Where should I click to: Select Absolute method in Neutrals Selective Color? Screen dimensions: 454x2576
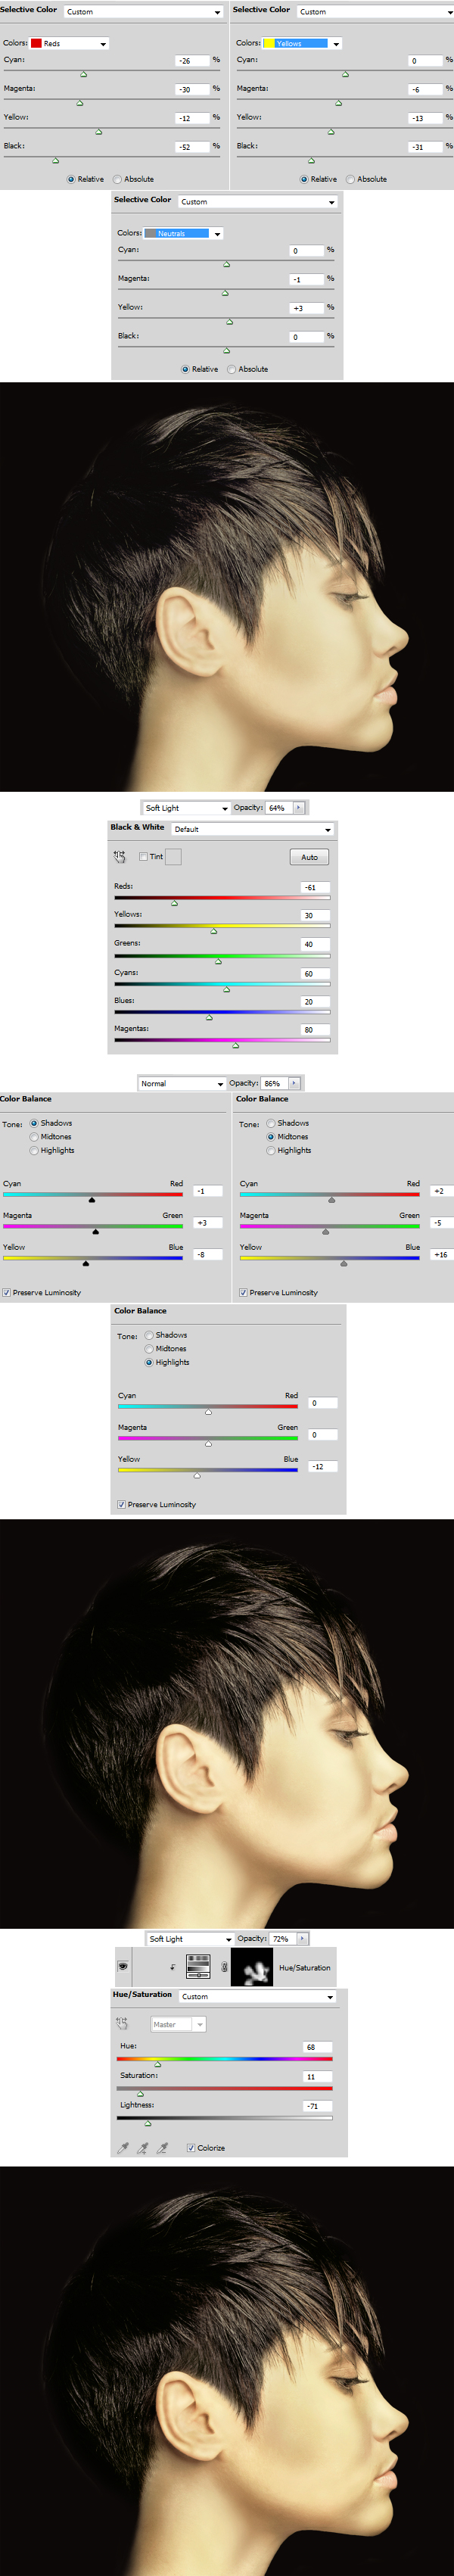tap(232, 369)
